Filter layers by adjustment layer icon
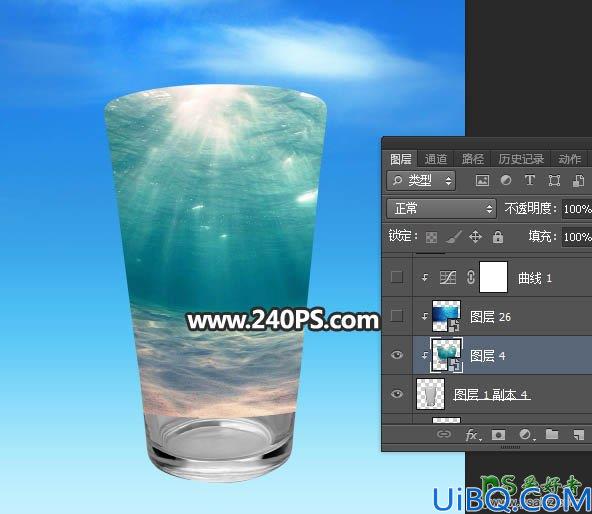592x514 pixels. [x=506, y=180]
